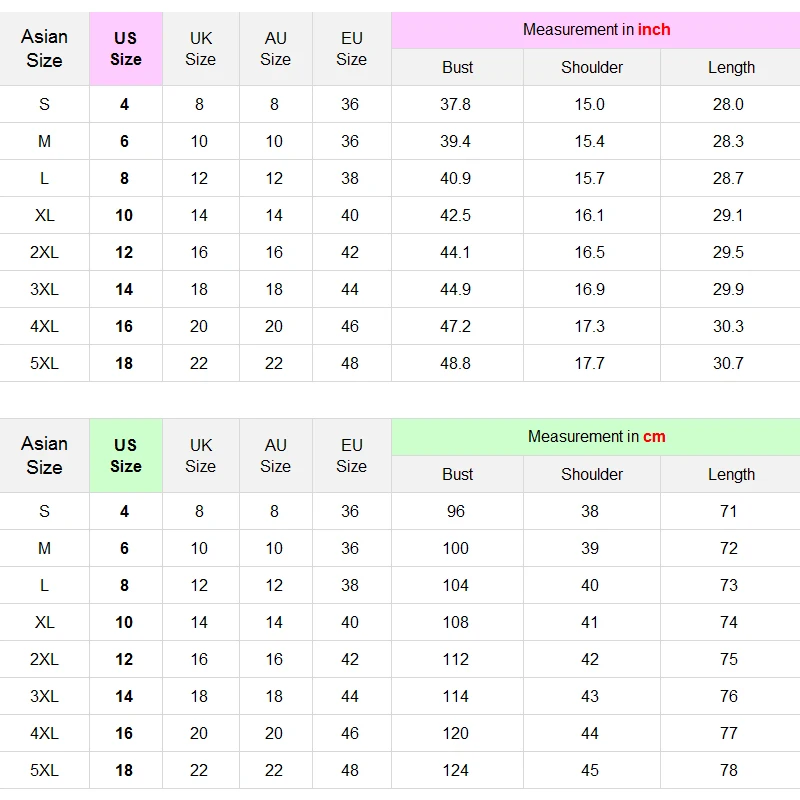Image resolution: width=800 pixels, height=800 pixels.
Task: Click the Measurement in inch header
Action: coord(596,30)
